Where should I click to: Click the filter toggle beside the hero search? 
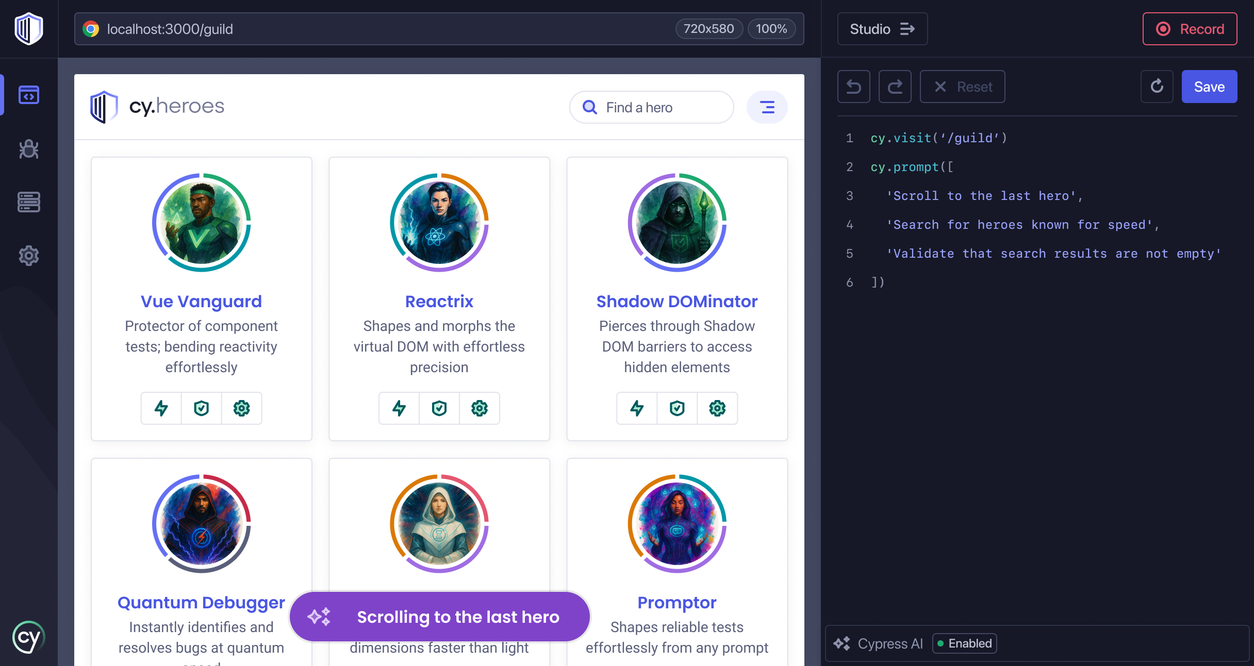click(767, 106)
